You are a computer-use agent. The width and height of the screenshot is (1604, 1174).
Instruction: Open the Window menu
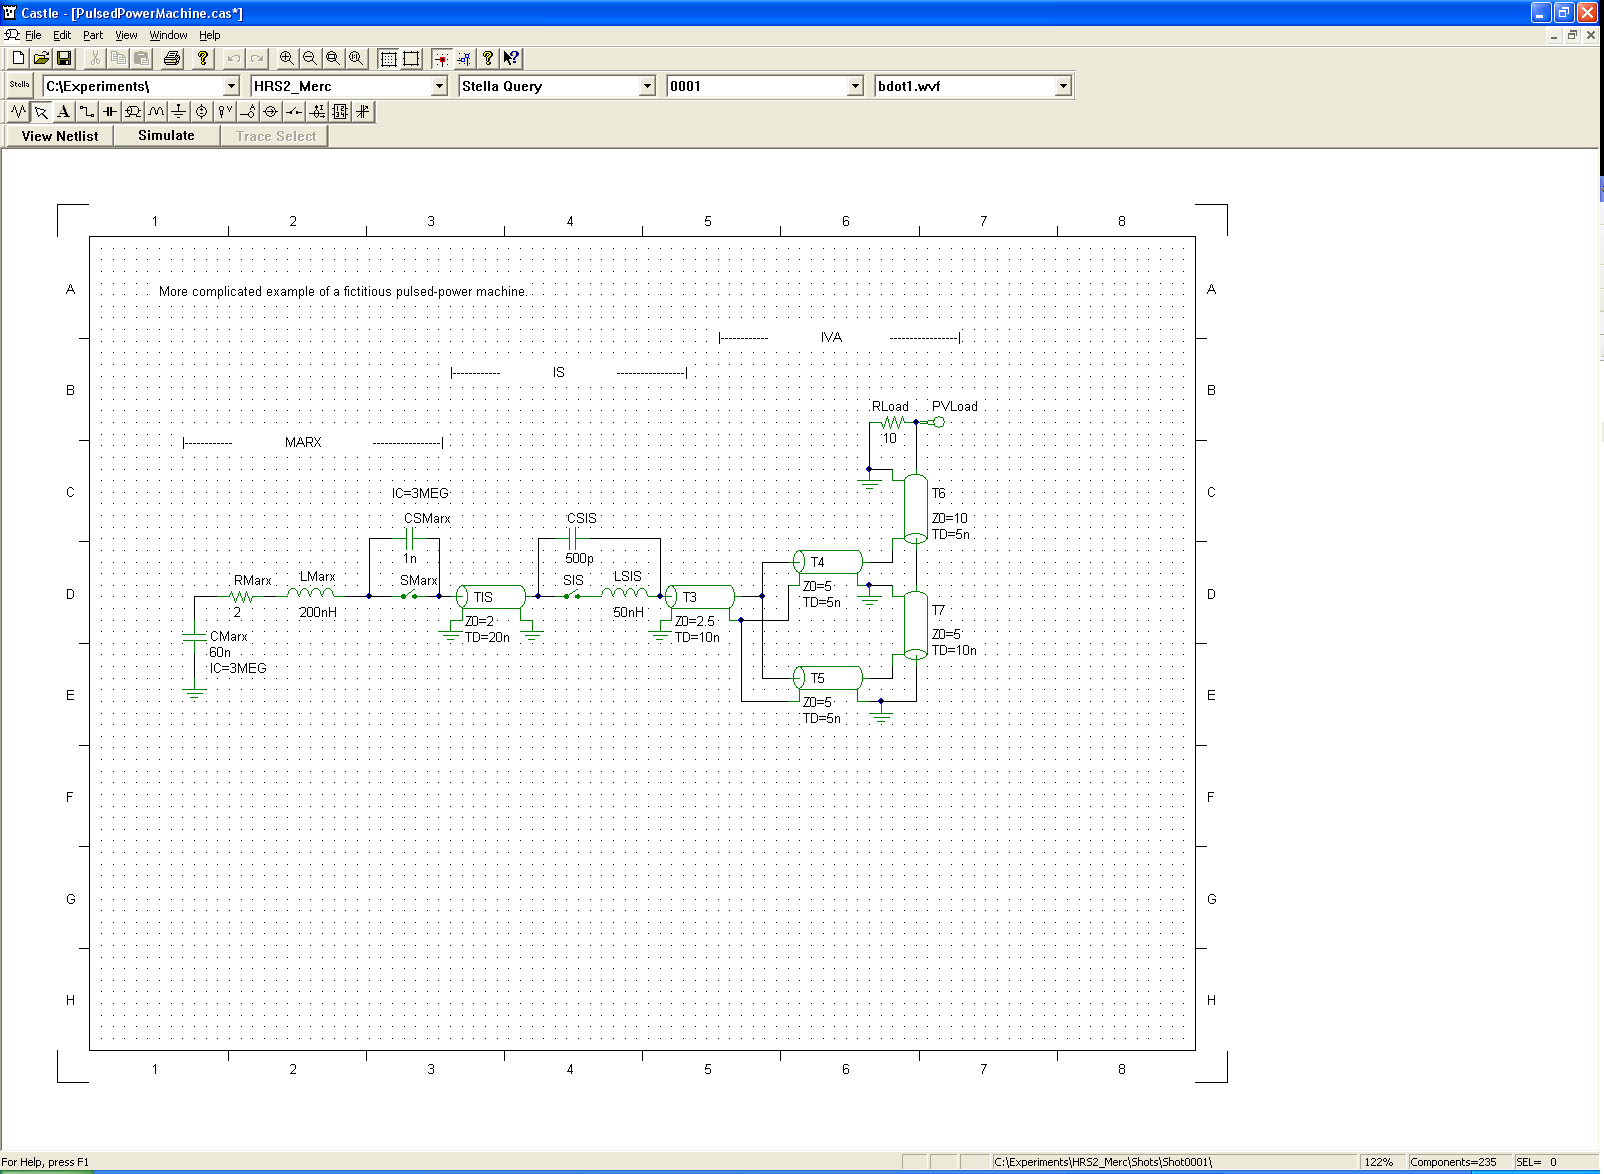point(168,35)
